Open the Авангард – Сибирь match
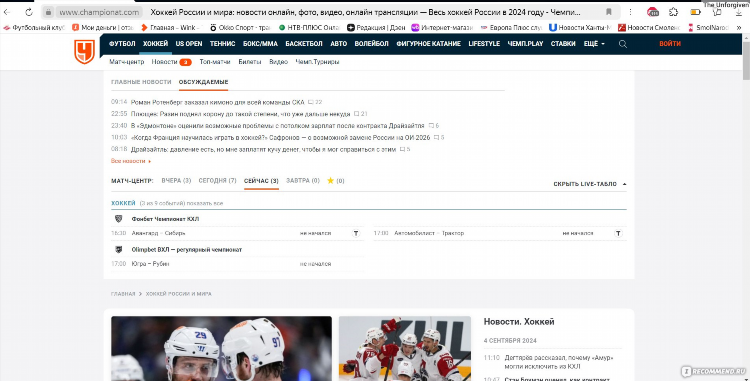The height and width of the screenshot is (381, 750). (x=158, y=233)
